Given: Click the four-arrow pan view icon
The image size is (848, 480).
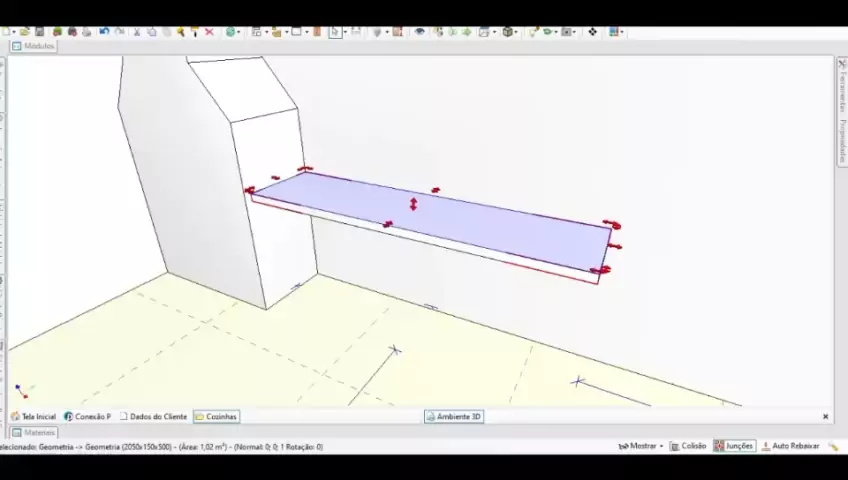Looking at the screenshot, I should (592, 32).
